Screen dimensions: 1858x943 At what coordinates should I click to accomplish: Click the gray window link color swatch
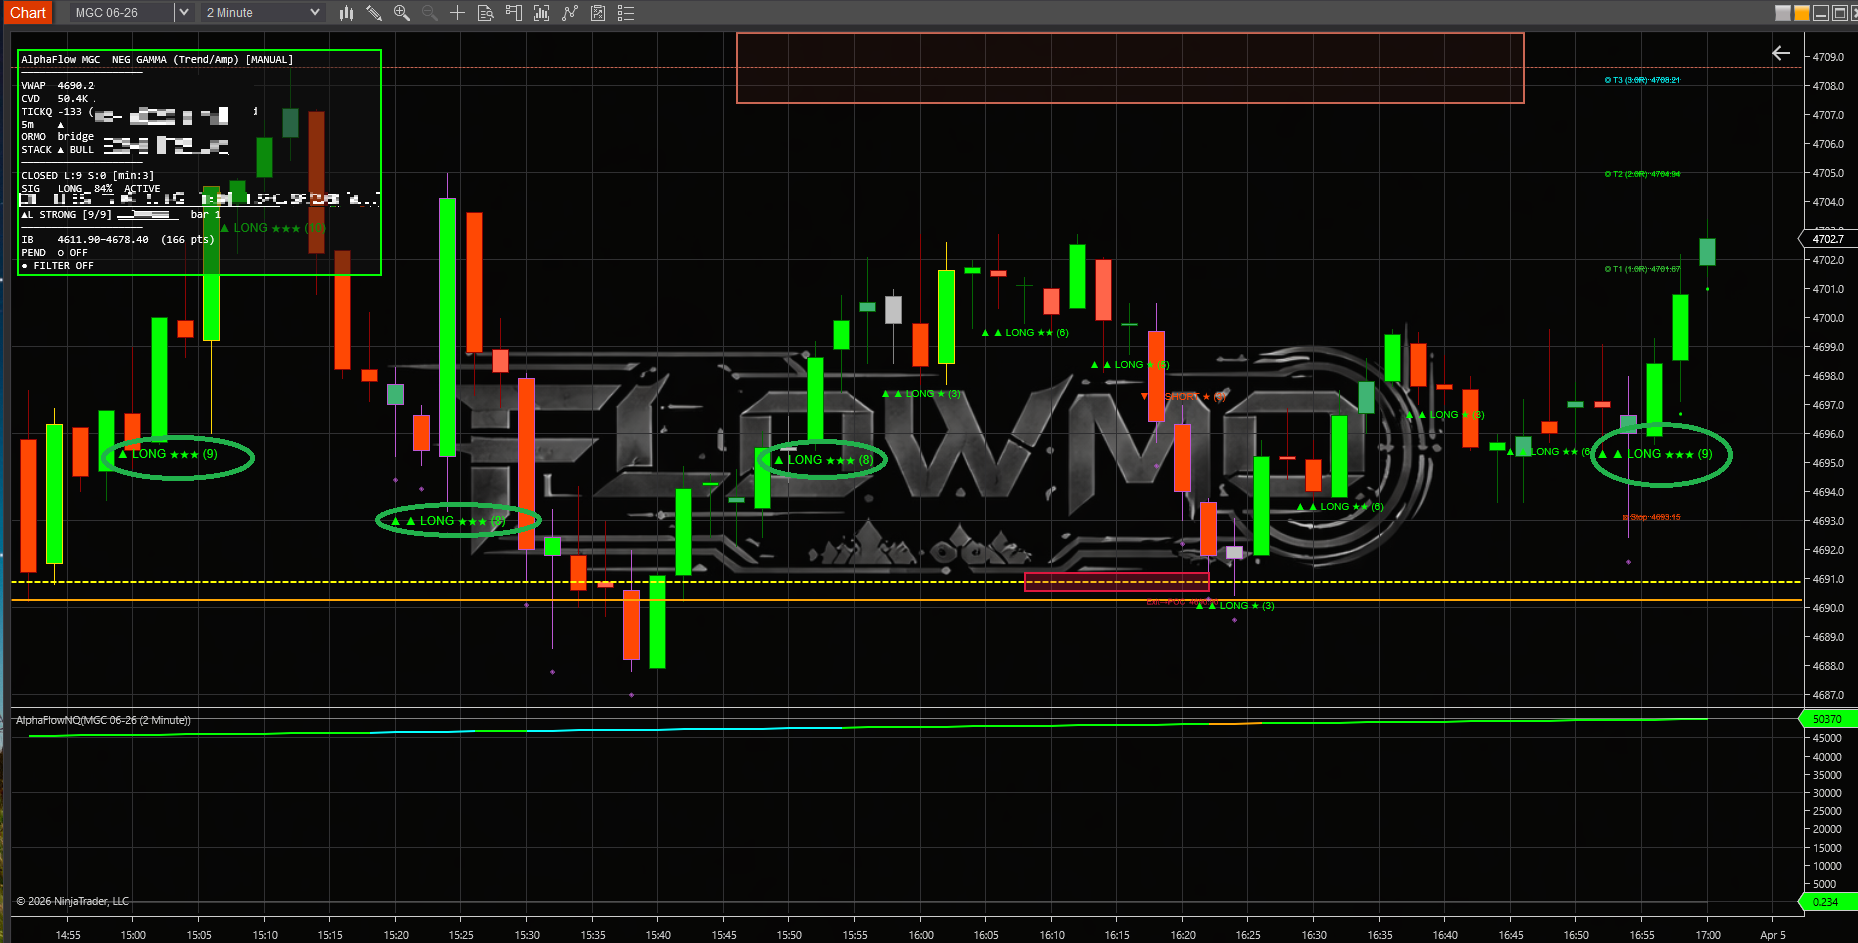click(1783, 13)
